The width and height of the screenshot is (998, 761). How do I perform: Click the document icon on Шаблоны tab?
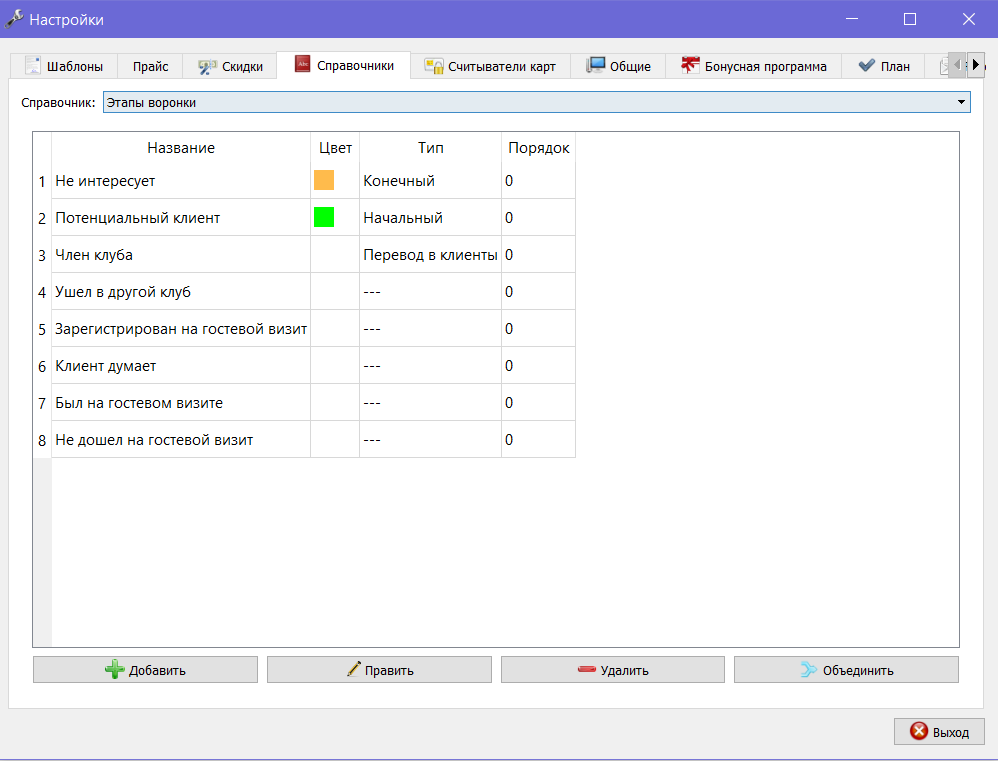click(32, 66)
